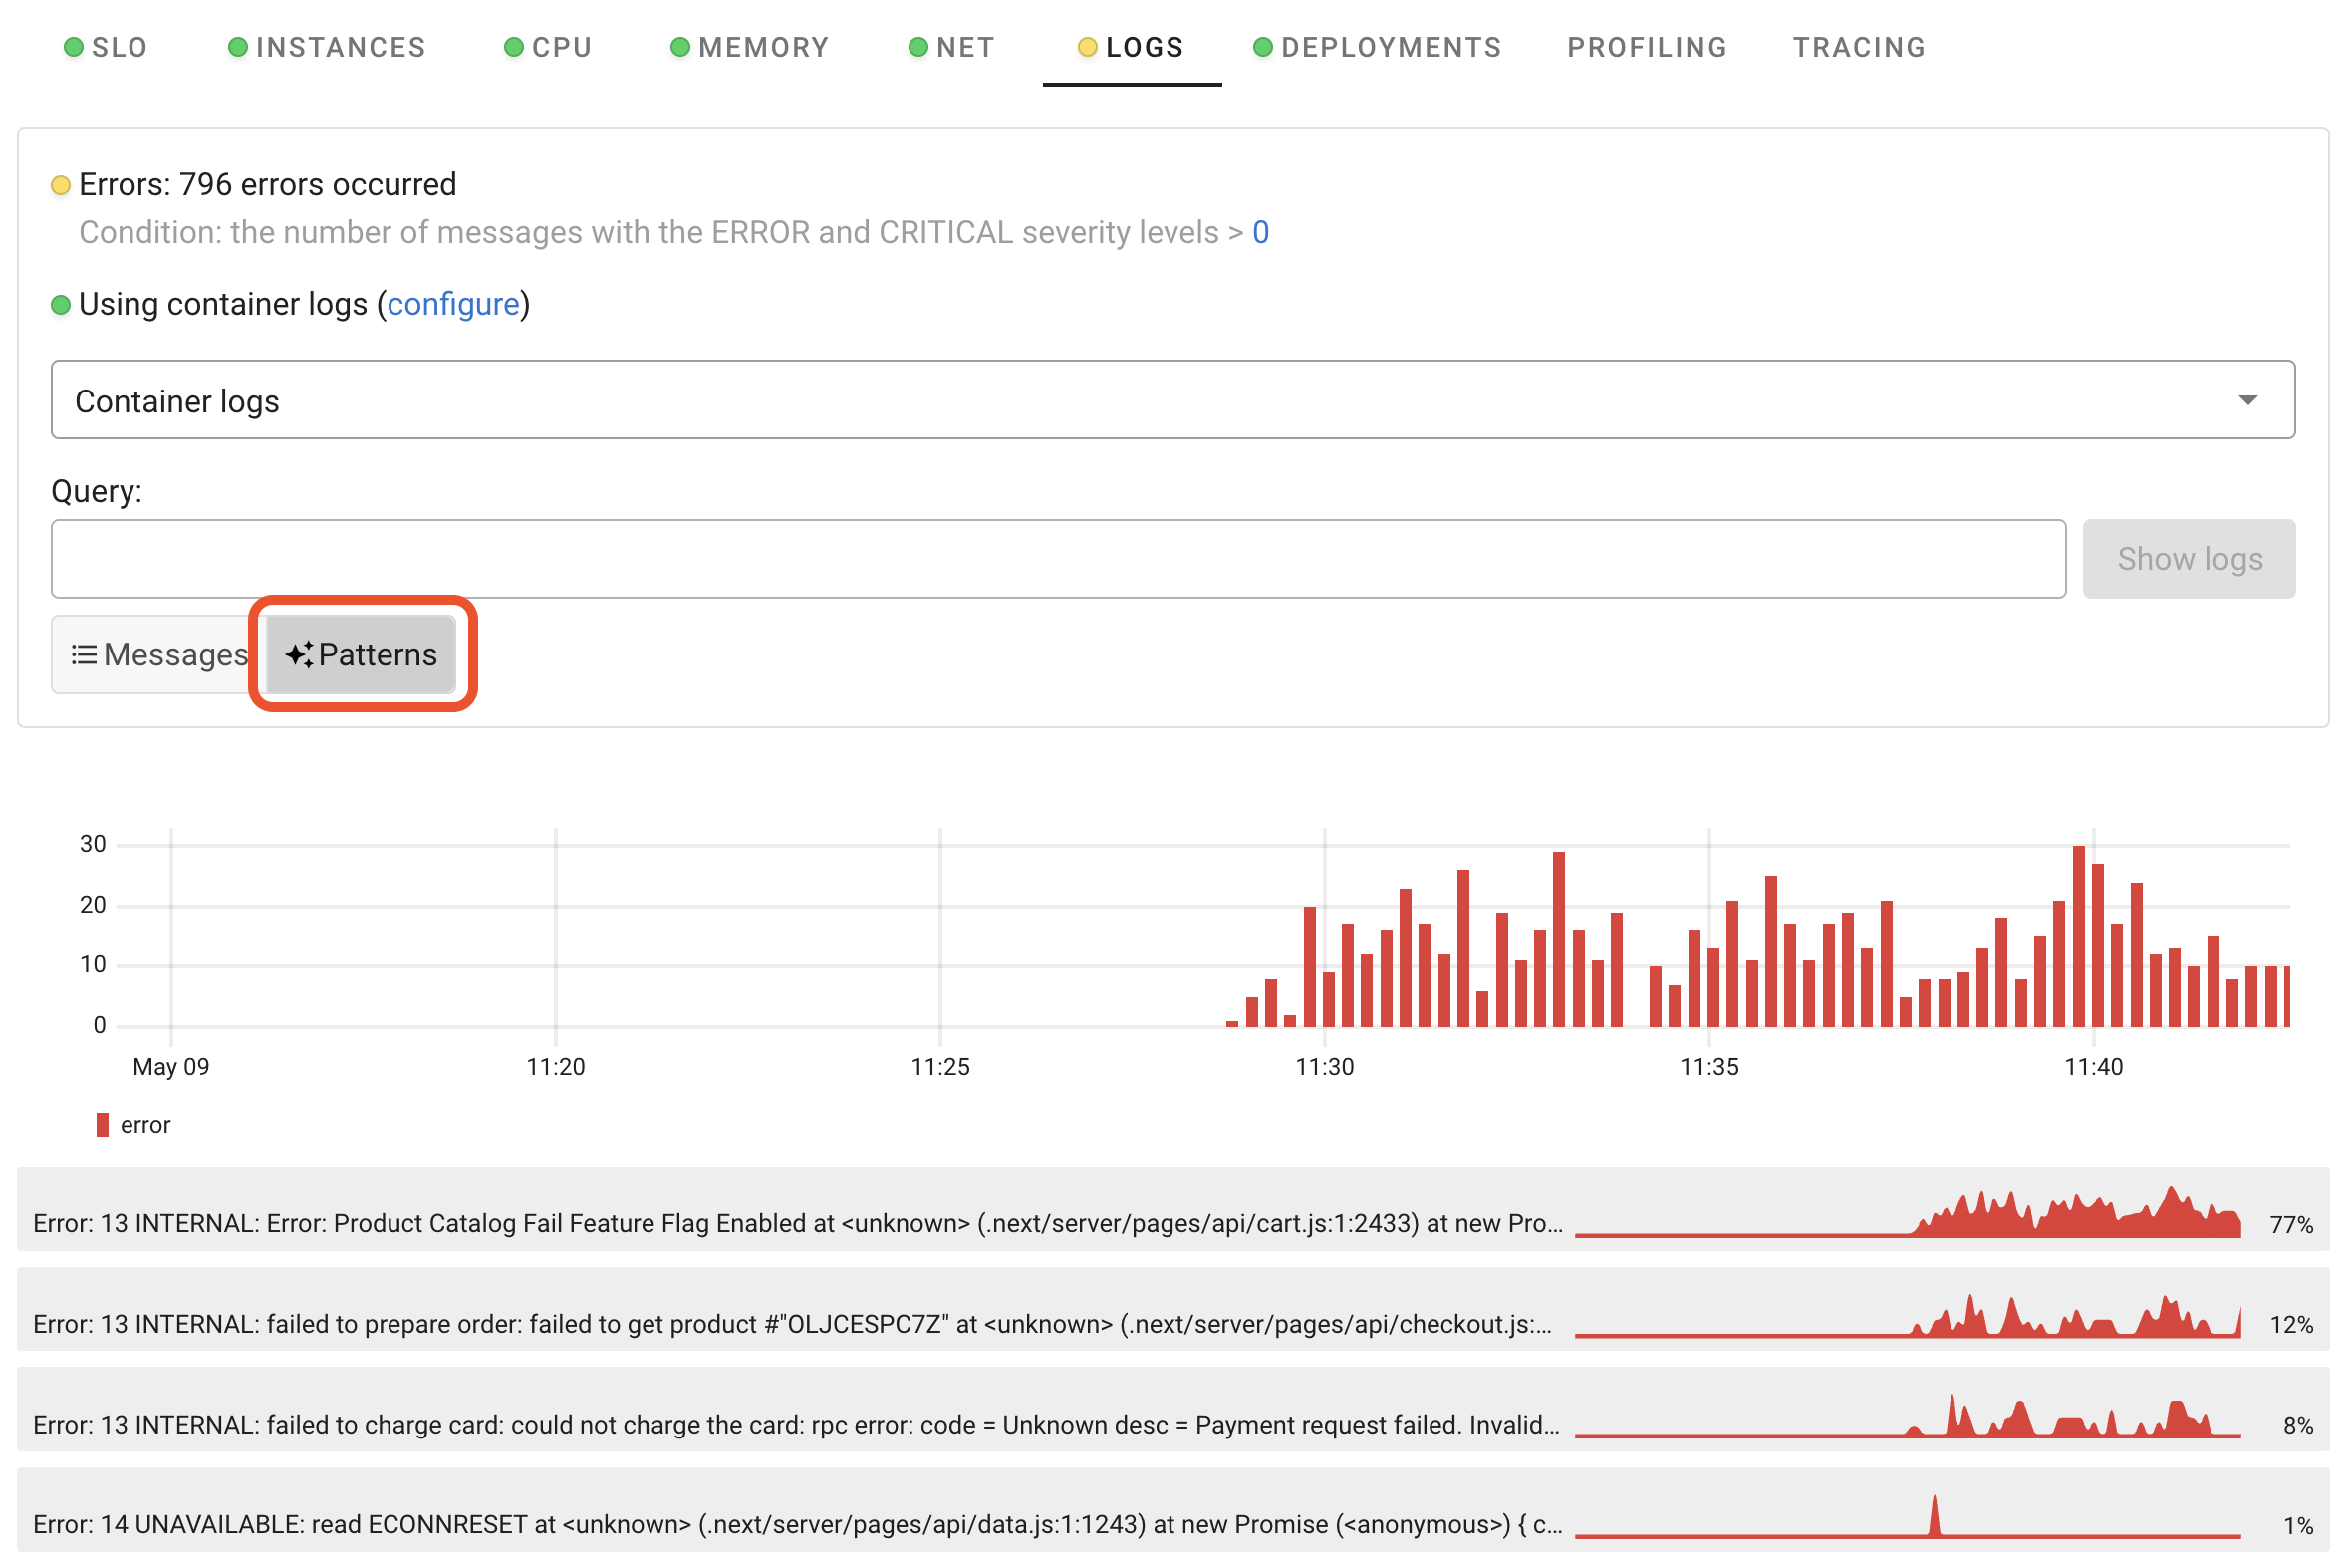Click the yellow status dot on LOGS tab
Viewport: 2341px width, 1568px height.
(x=1087, y=47)
